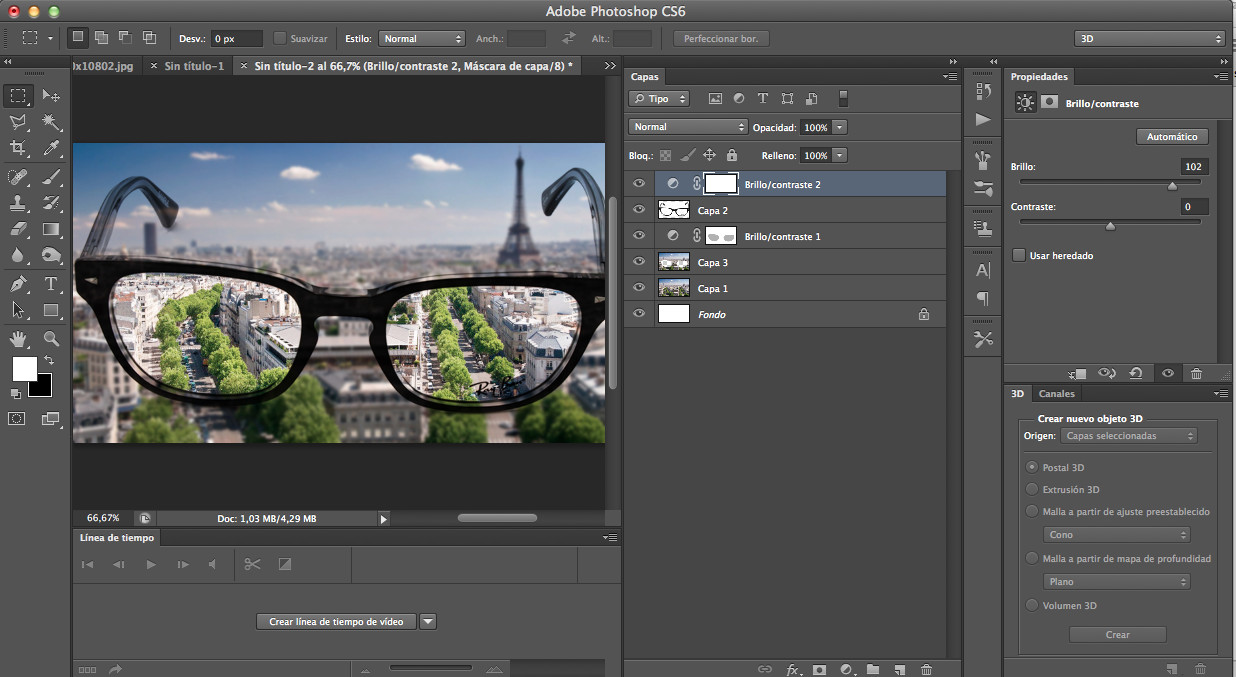1236x677 pixels.
Task: Select the Horizontal Type tool
Action: 51,284
